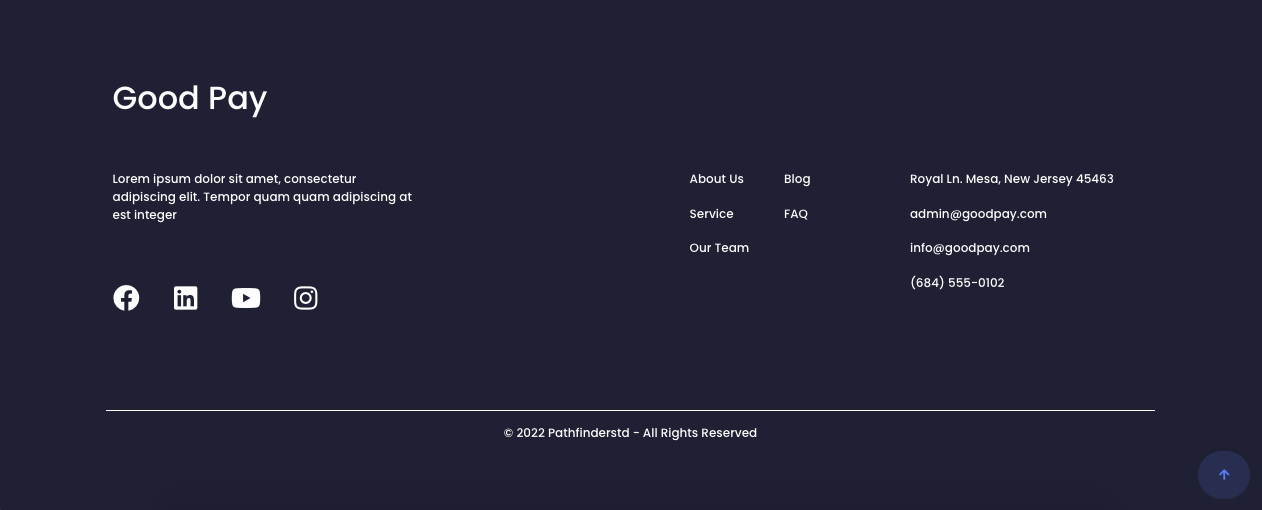Select the info@goodpay.com email link
The height and width of the screenshot is (510, 1262).
click(x=969, y=248)
